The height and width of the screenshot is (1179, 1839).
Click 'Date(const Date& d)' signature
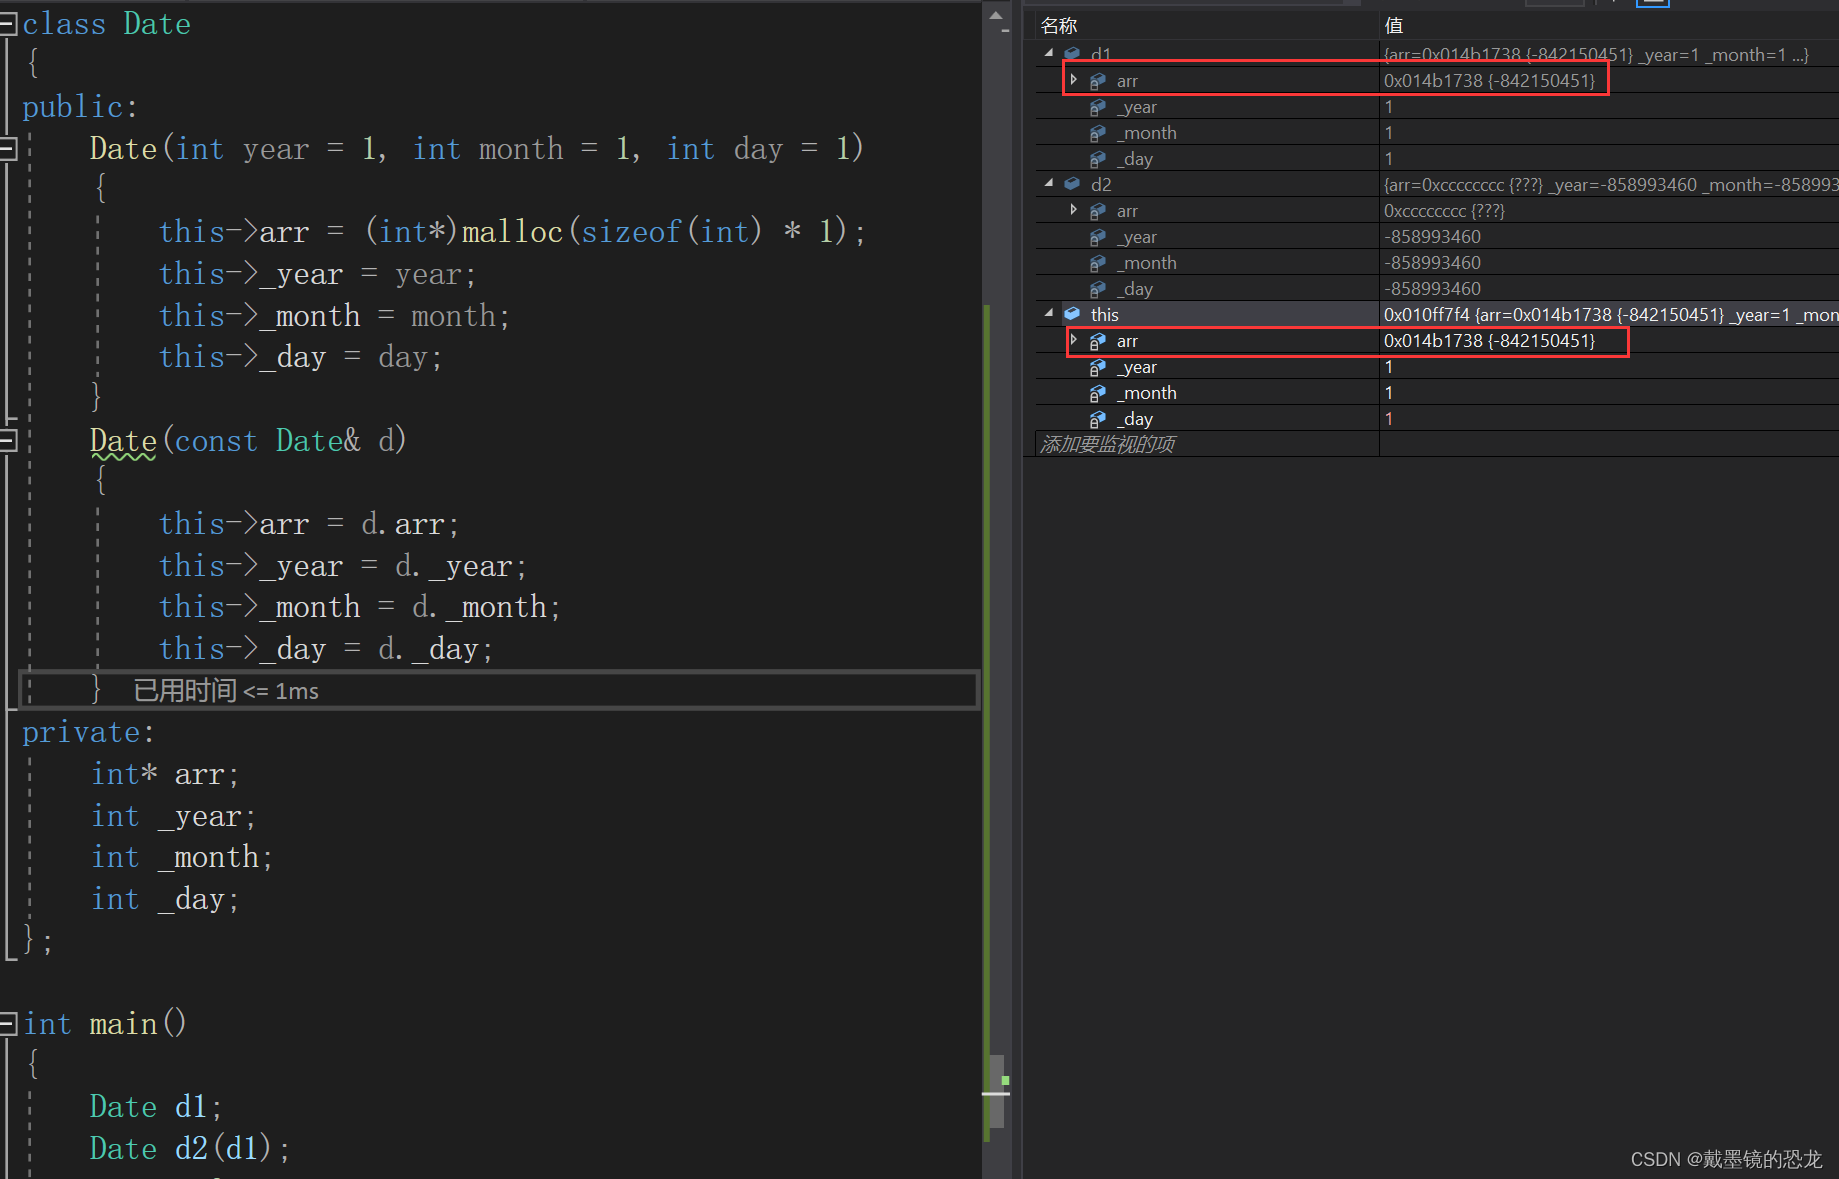coord(248,441)
